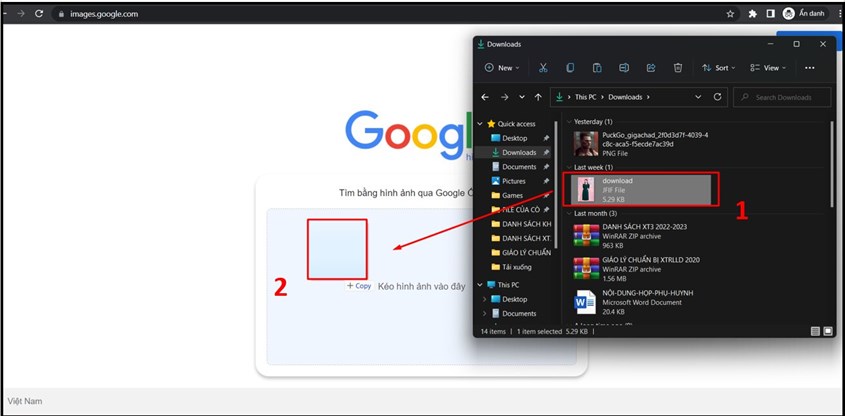
Task: Select the PuckGo_gigachad PNG file
Action: click(x=641, y=144)
